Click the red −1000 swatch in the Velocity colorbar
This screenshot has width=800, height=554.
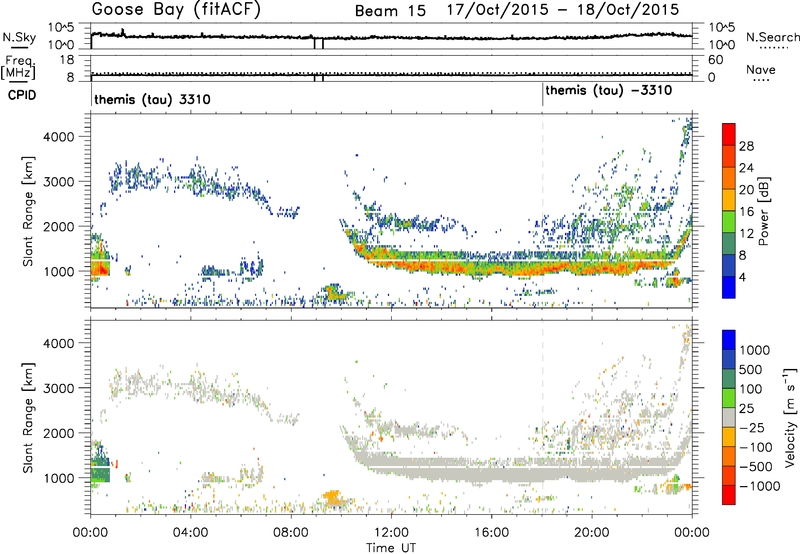coord(729,495)
